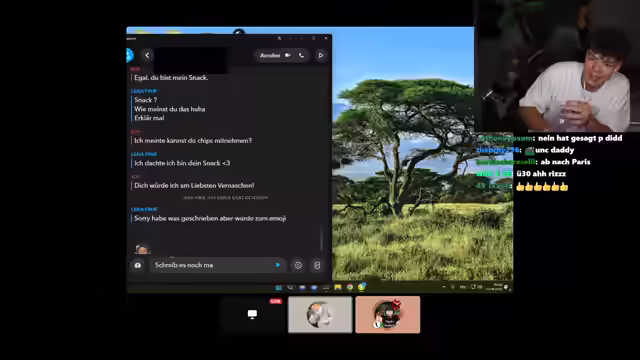This screenshot has height=360, width=640.
Task: Open the Windows Start button in the taskbar
Action: (x=279, y=287)
